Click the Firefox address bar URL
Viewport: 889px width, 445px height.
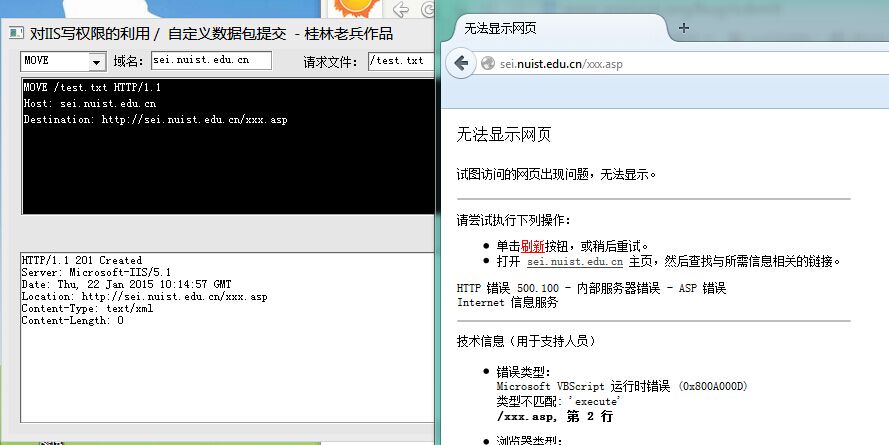coord(561,64)
